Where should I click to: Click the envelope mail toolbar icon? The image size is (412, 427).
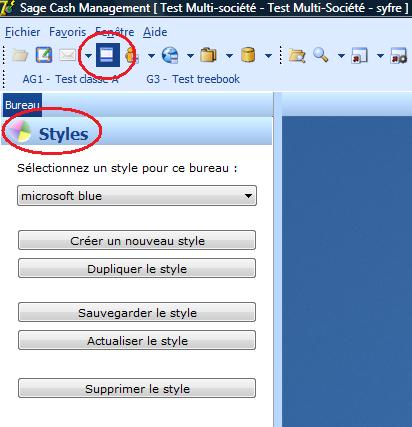click(67, 55)
